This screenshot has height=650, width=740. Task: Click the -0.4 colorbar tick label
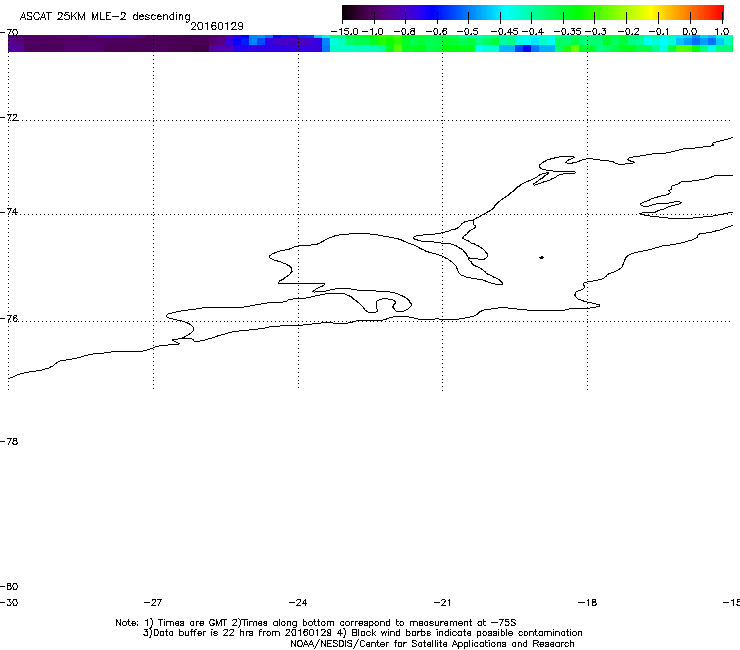(x=533, y=32)
